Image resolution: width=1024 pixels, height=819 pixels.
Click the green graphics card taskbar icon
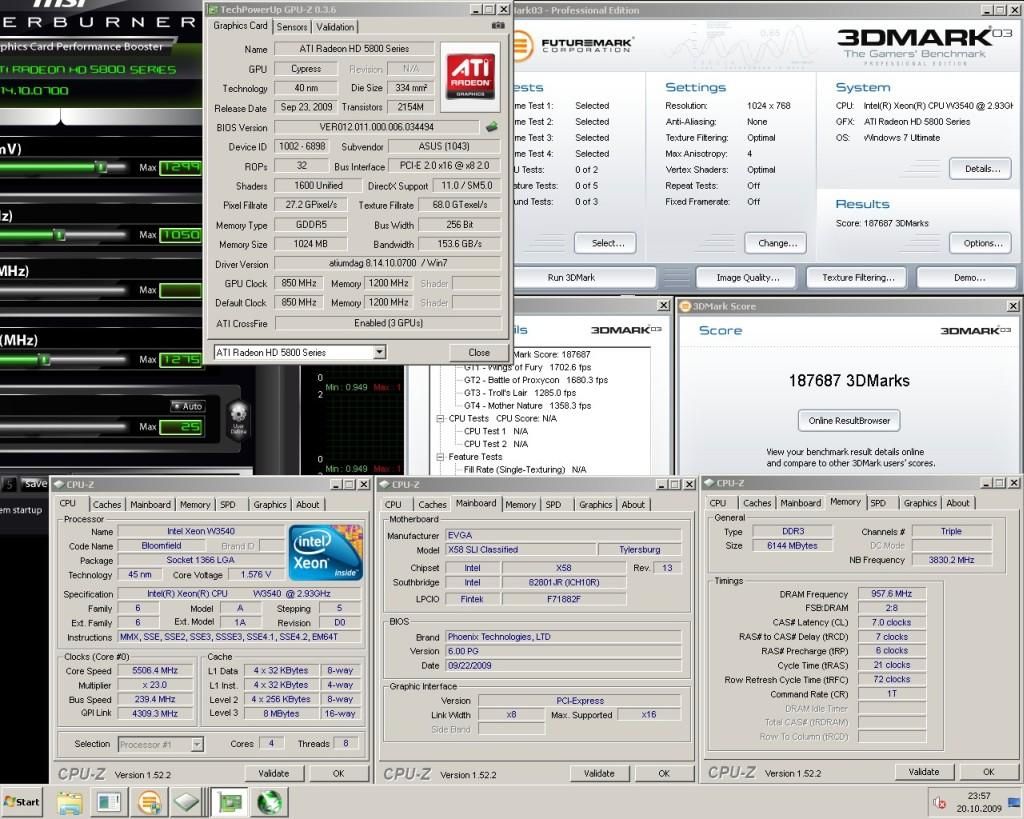coord(229,802)
